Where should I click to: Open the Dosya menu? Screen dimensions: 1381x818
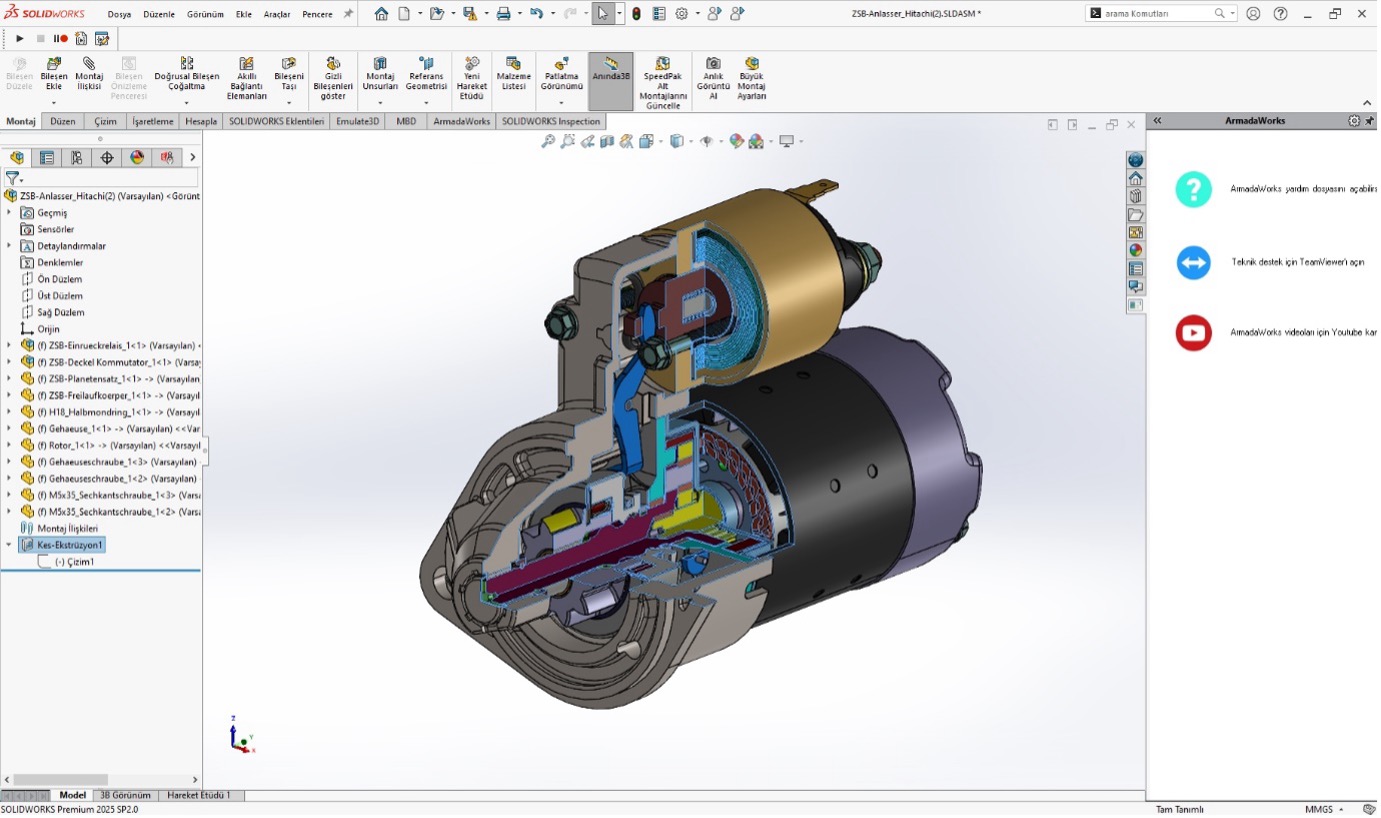tap(119, 14)
